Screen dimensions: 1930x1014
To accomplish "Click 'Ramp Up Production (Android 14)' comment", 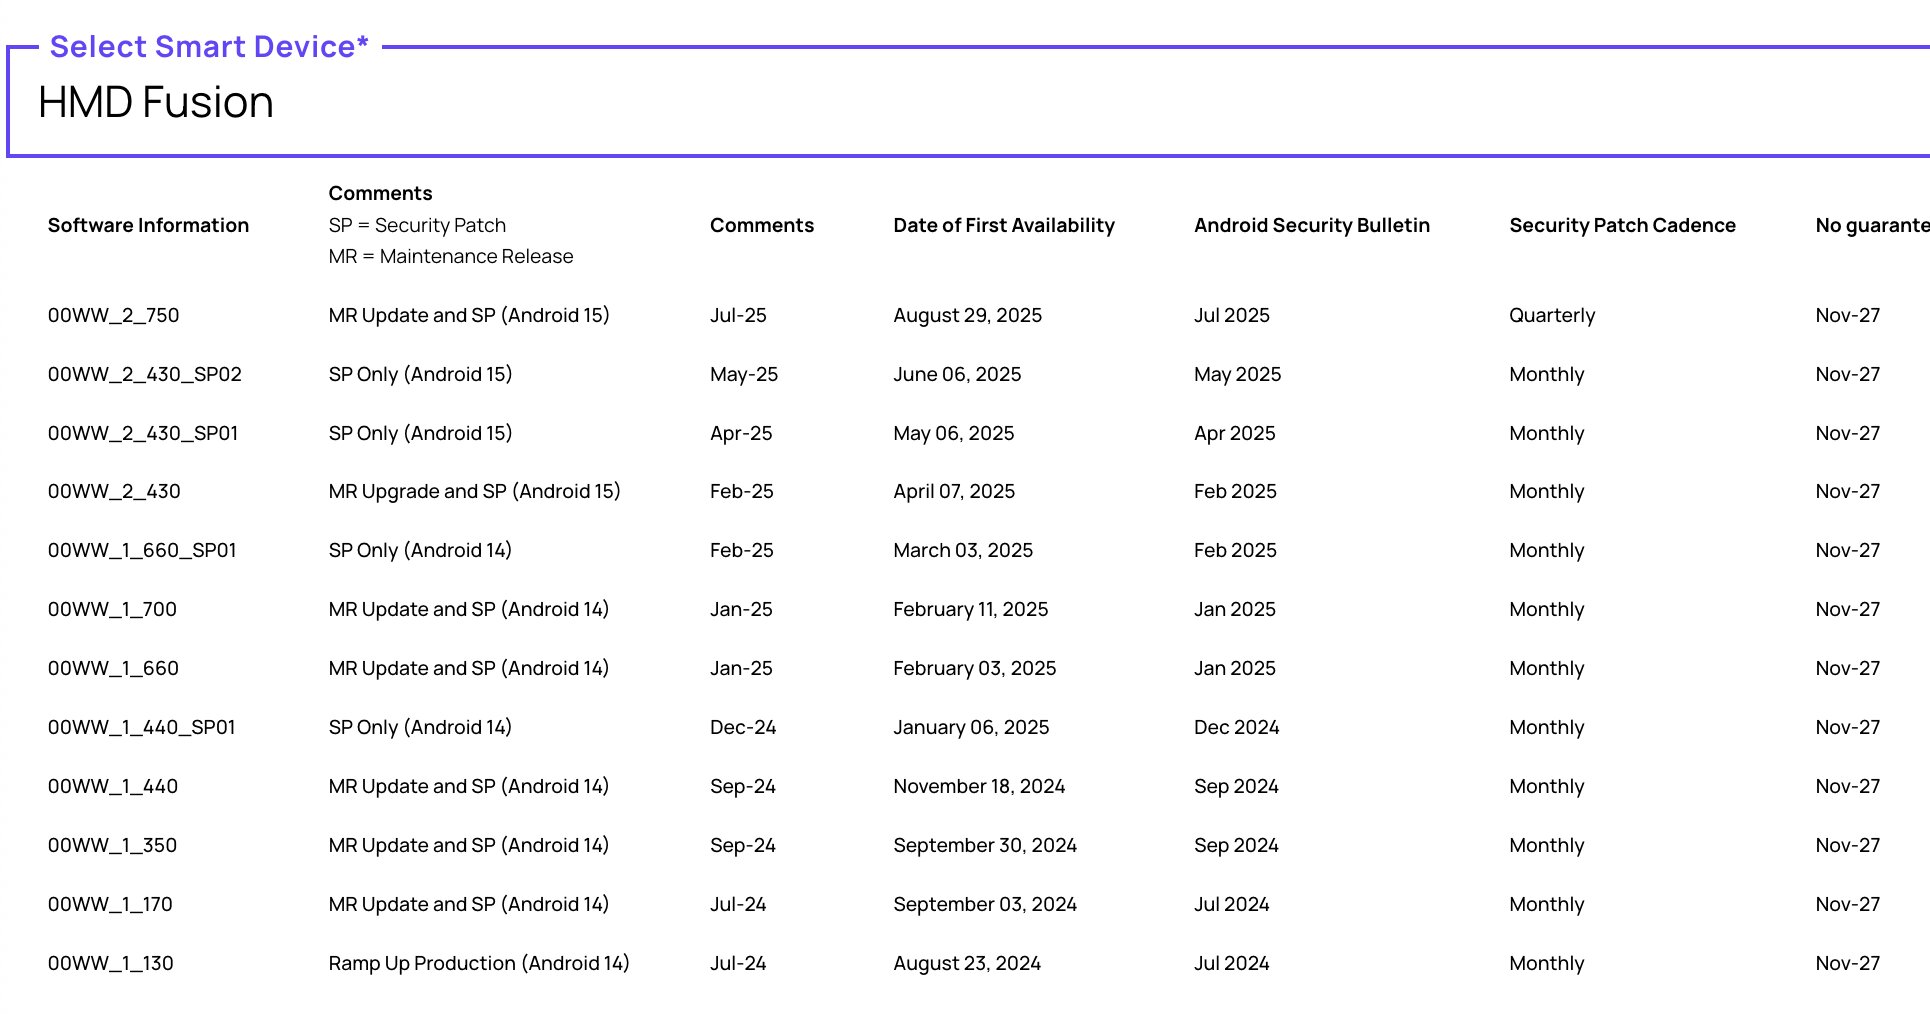I will pyautogui.click(x=479, y=963).
